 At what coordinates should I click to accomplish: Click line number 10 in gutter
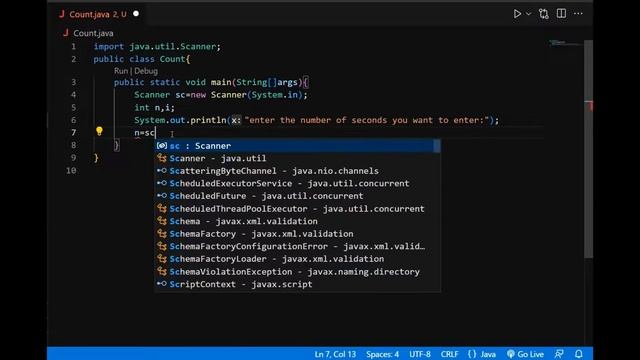click(x=71, y=170)
